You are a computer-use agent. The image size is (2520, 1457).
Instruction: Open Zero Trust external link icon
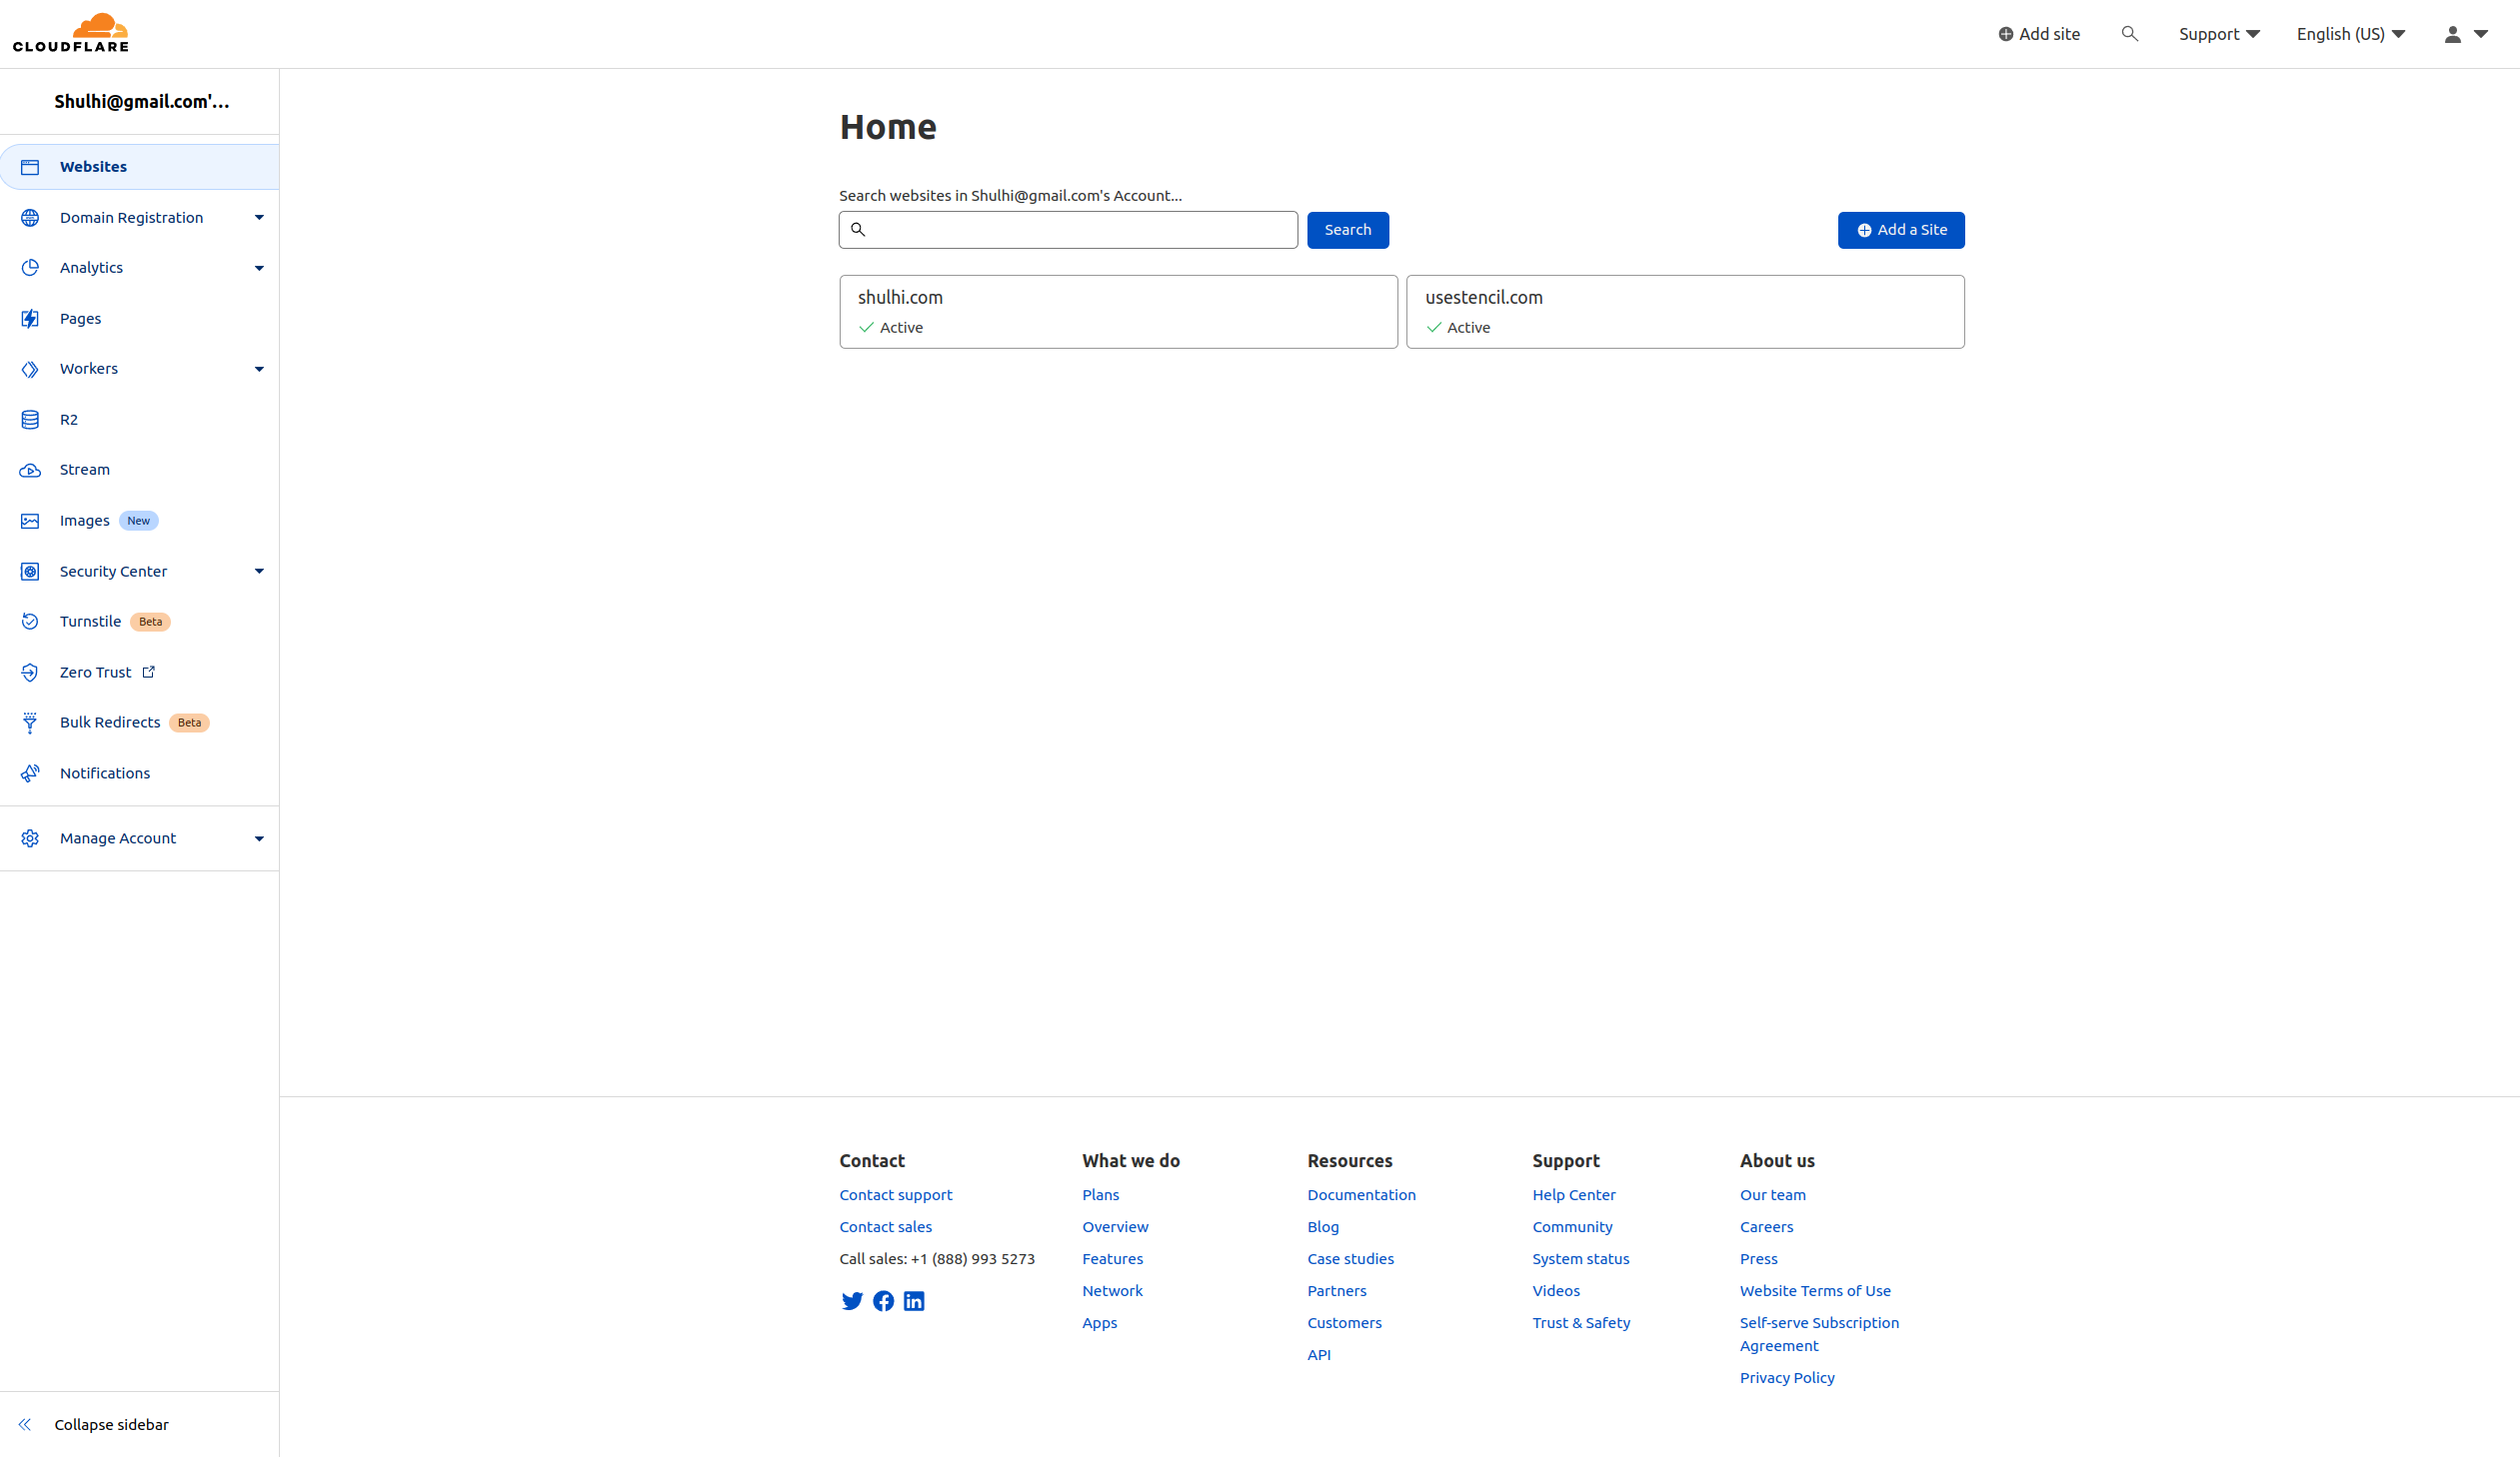pyautogui.click(x=149, y=672)
